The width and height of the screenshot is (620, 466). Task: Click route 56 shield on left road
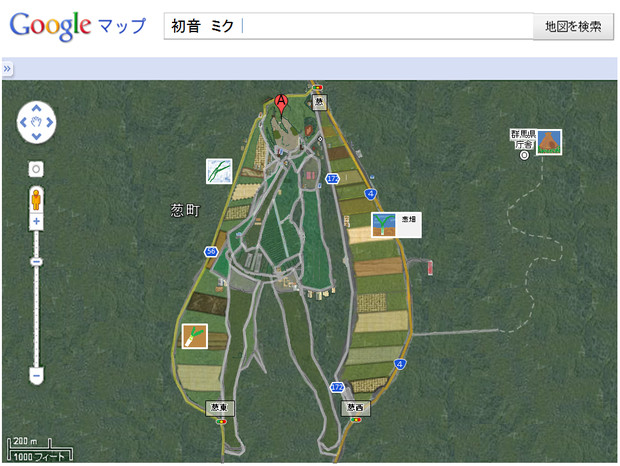(211, 251)
